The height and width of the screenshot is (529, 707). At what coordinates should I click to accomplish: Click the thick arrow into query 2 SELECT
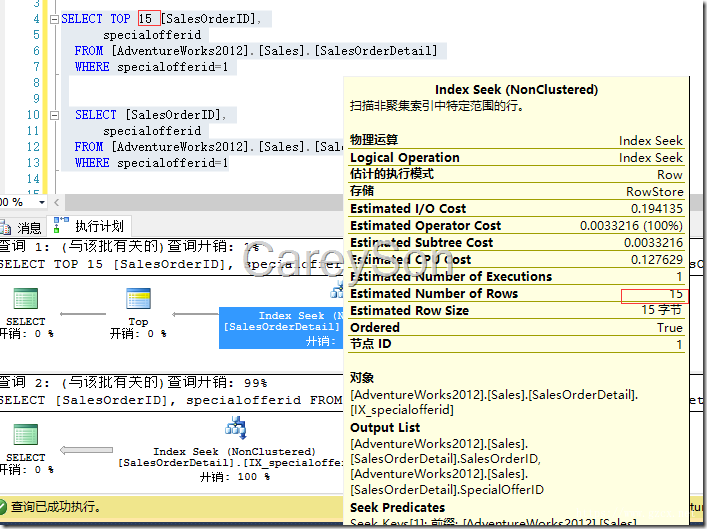pyautogui.click(x=86, y=450)
